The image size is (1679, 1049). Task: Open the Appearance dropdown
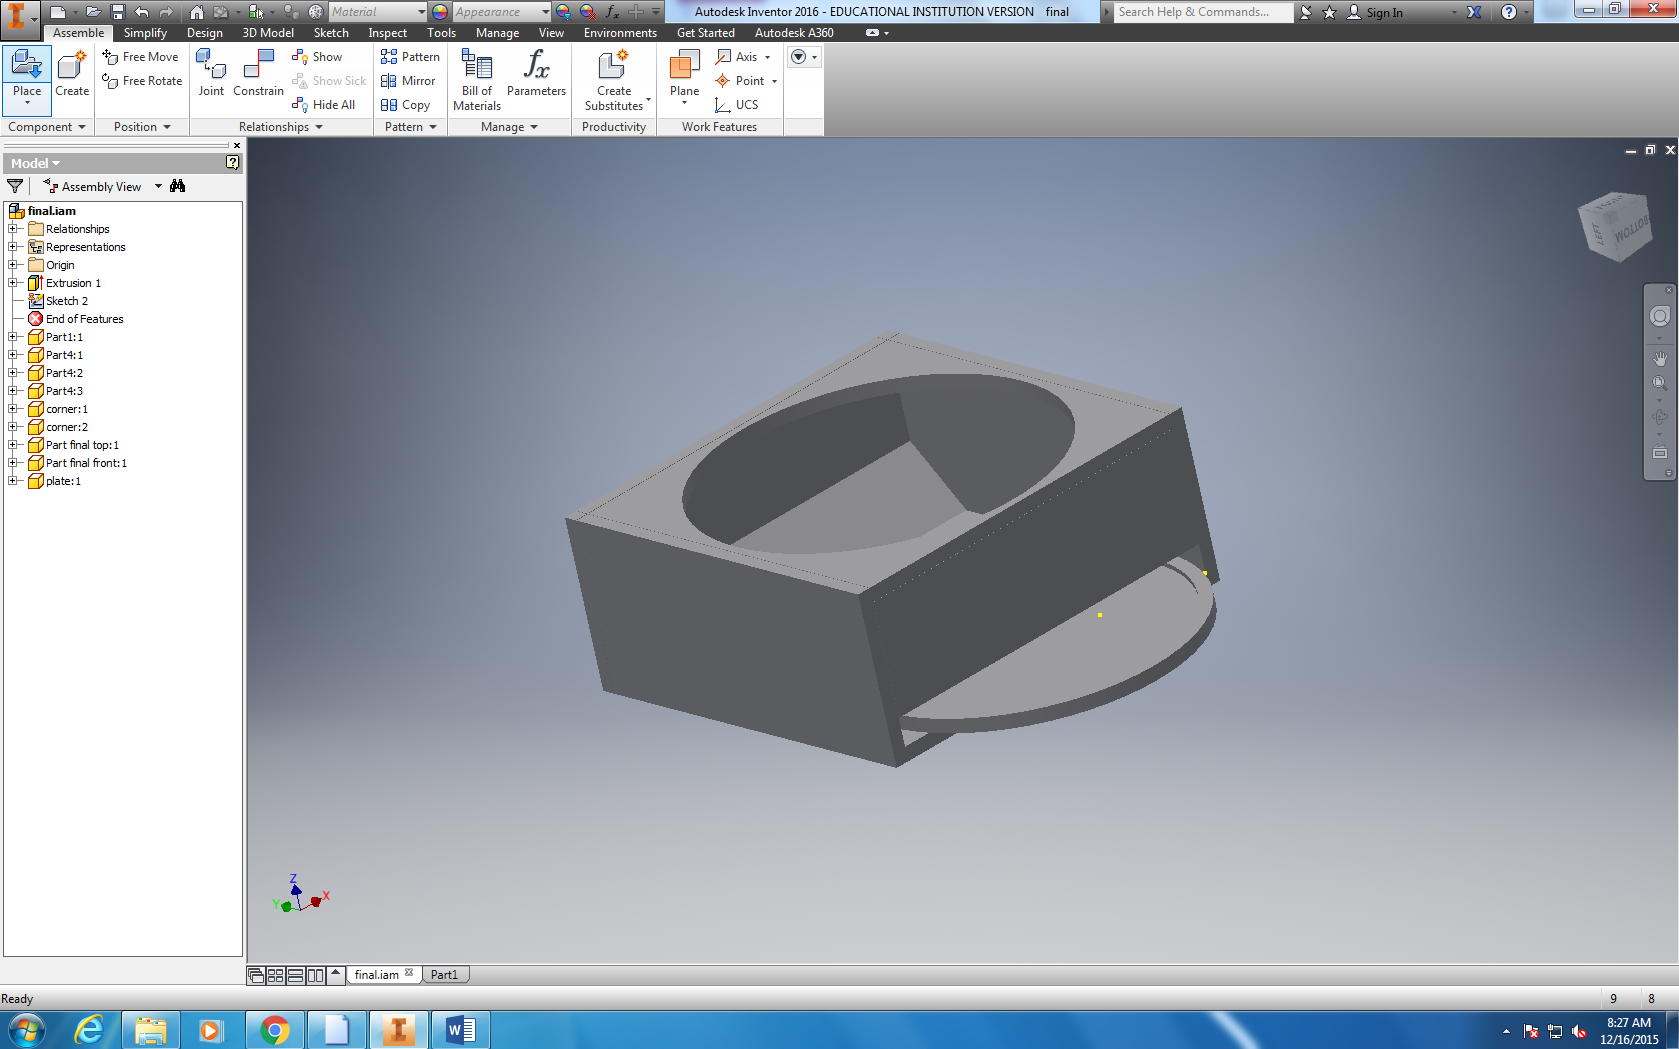coord(545,12)
